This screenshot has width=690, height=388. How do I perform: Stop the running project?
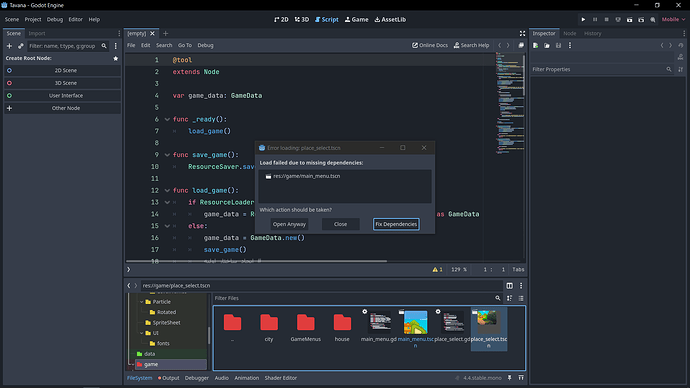[x=606, y=19]
